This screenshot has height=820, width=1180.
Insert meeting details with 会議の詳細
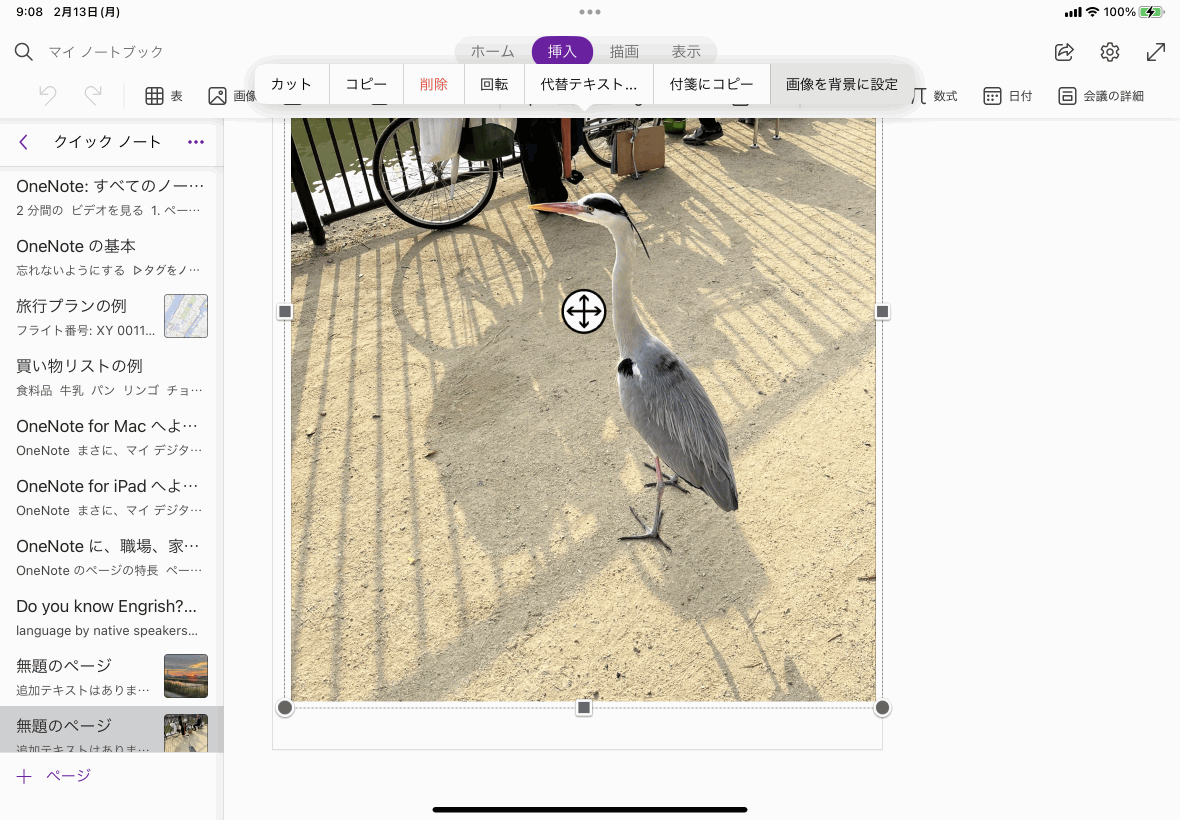[x=1101, y=96]
